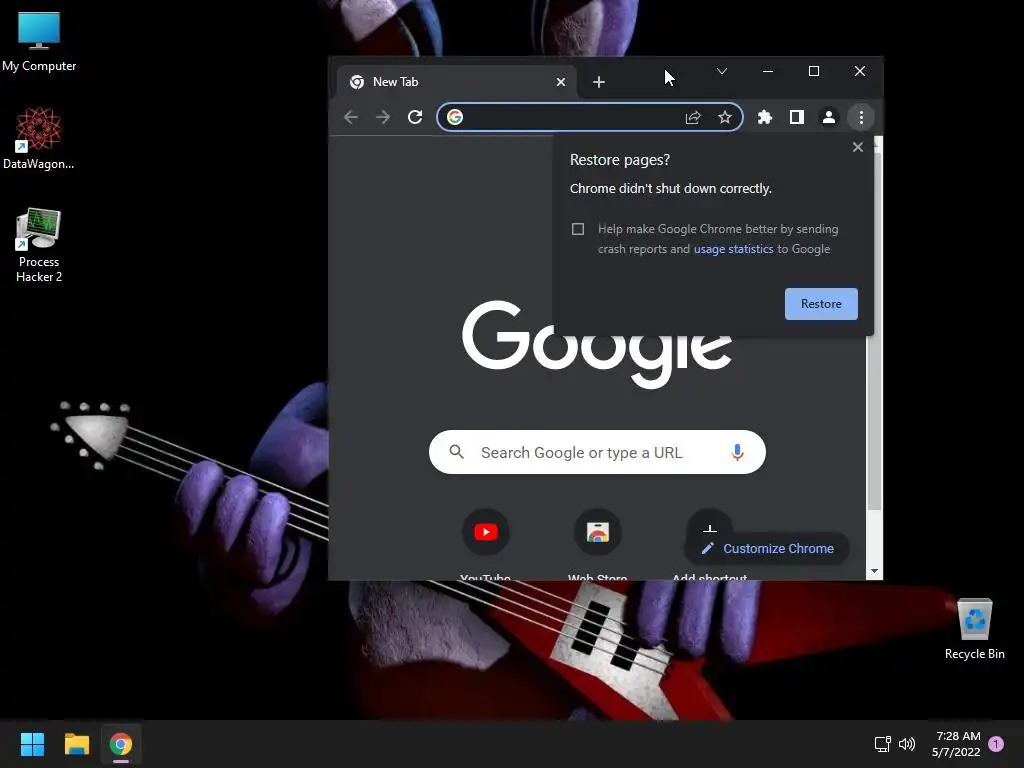This screenshot has height=768, width=1024.
Task: Close the New Tab tab
Action: coord(561,82)
